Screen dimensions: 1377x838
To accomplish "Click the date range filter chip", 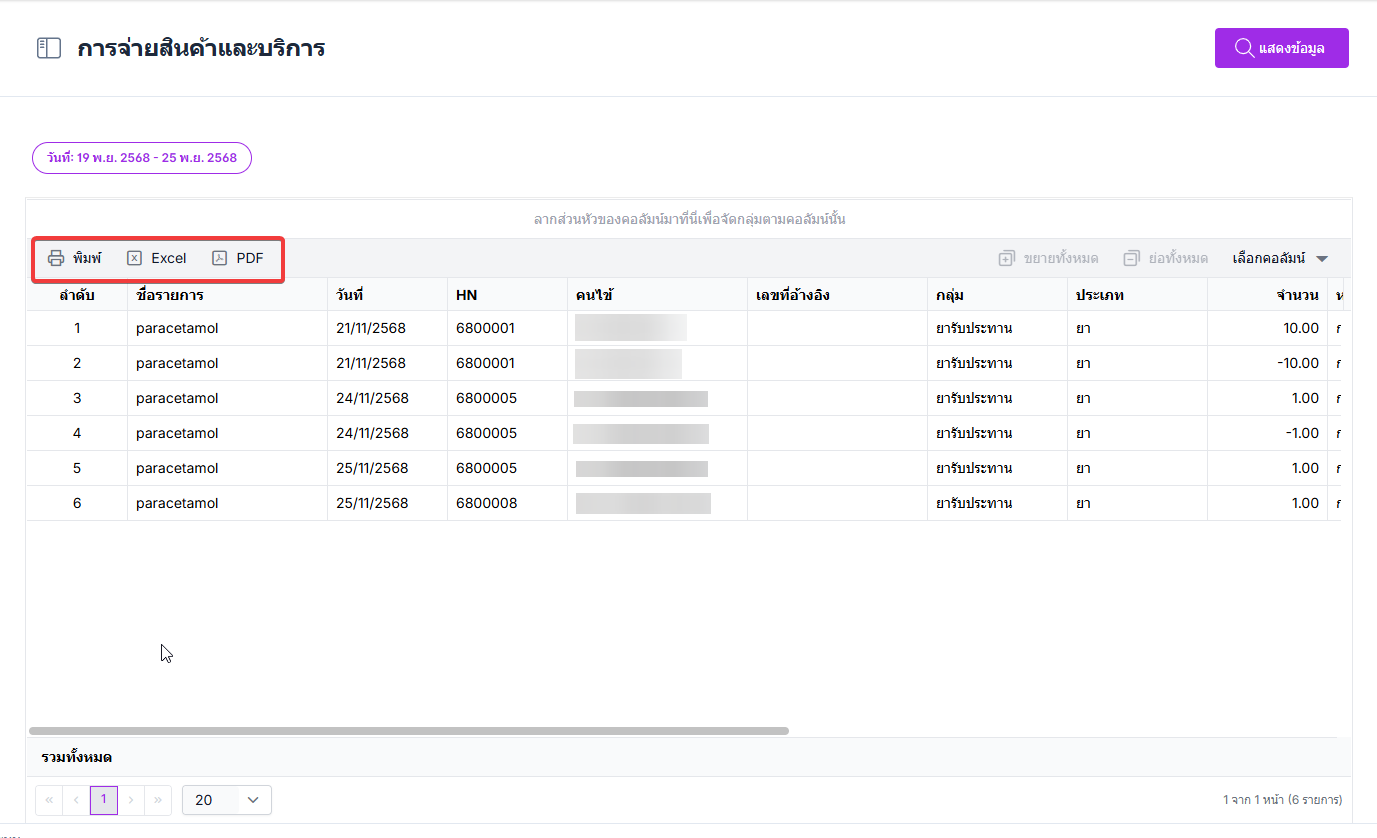I will (142, 158).
